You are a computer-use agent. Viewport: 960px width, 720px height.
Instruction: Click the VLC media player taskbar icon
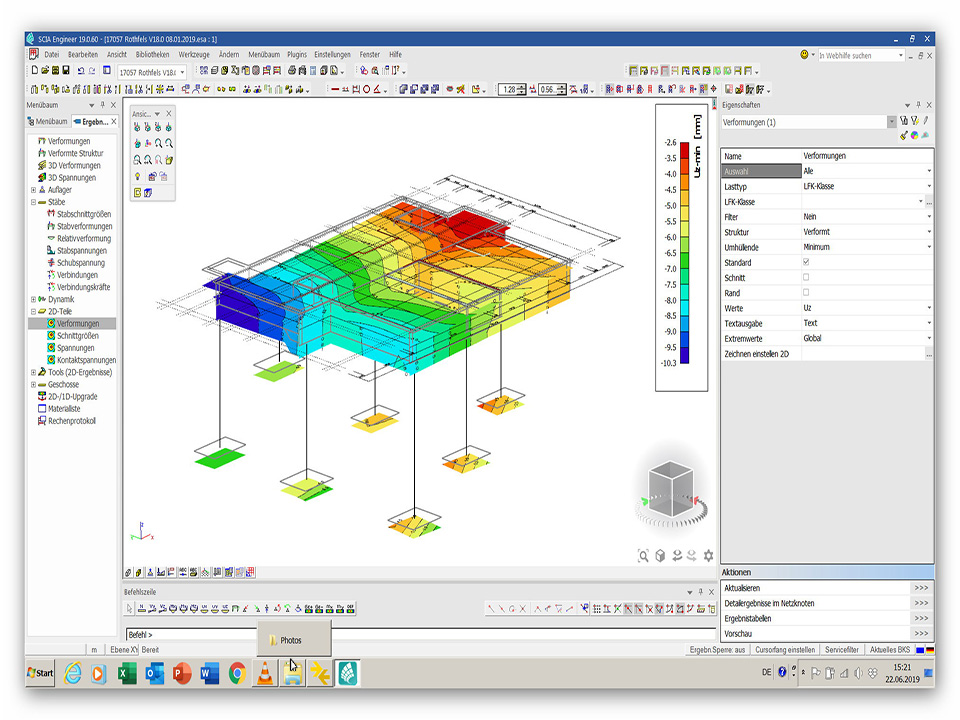(x=264, y=673)
